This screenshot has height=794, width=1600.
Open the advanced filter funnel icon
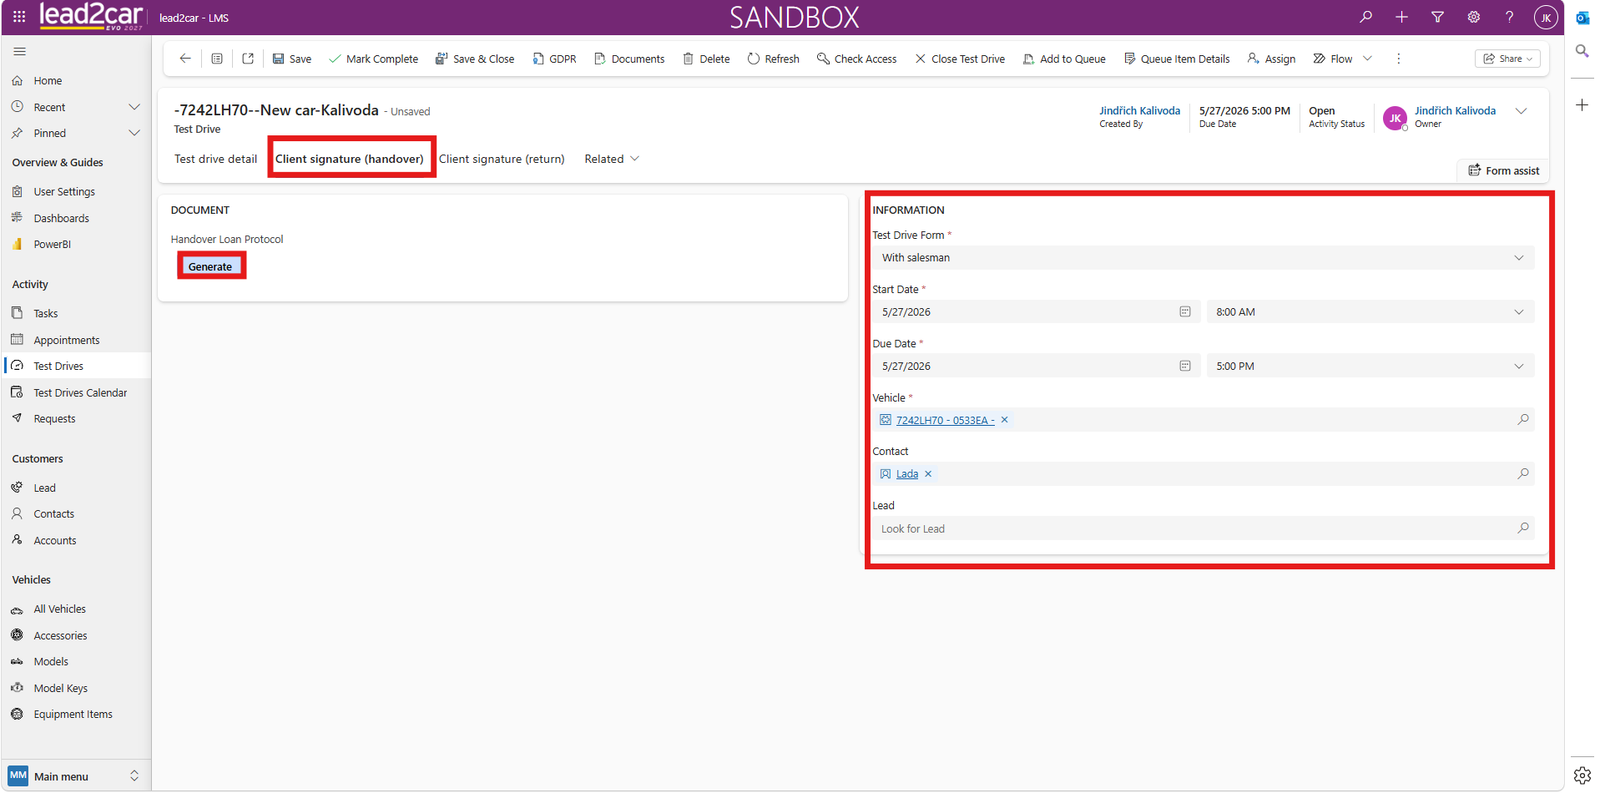[1438, 17]
